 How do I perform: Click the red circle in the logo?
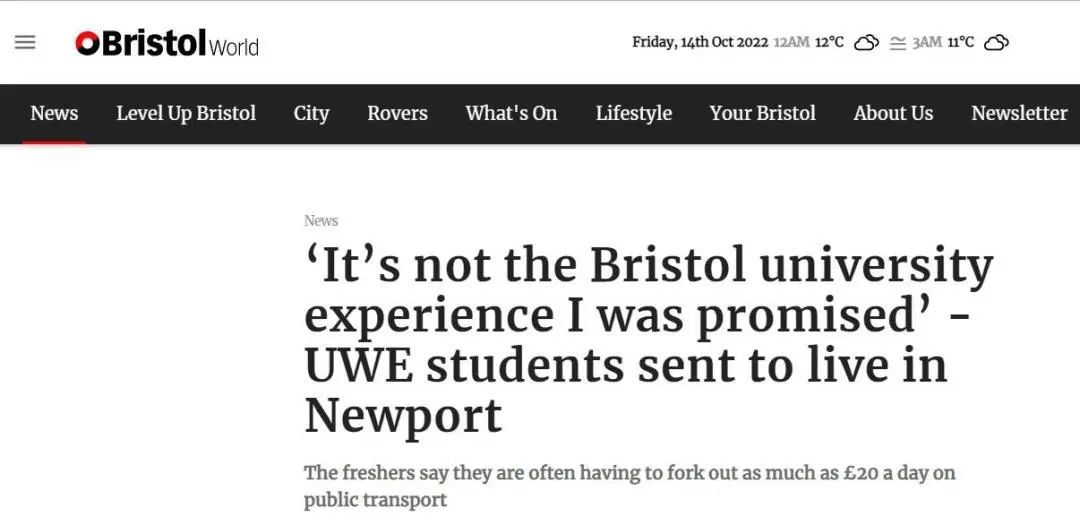coord(86,43)
